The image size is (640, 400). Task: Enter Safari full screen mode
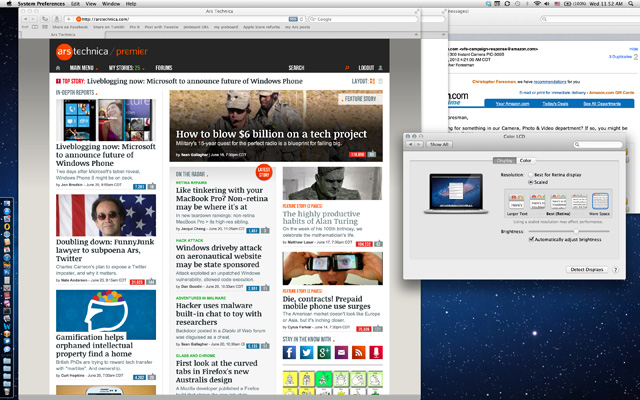point(417,11)
